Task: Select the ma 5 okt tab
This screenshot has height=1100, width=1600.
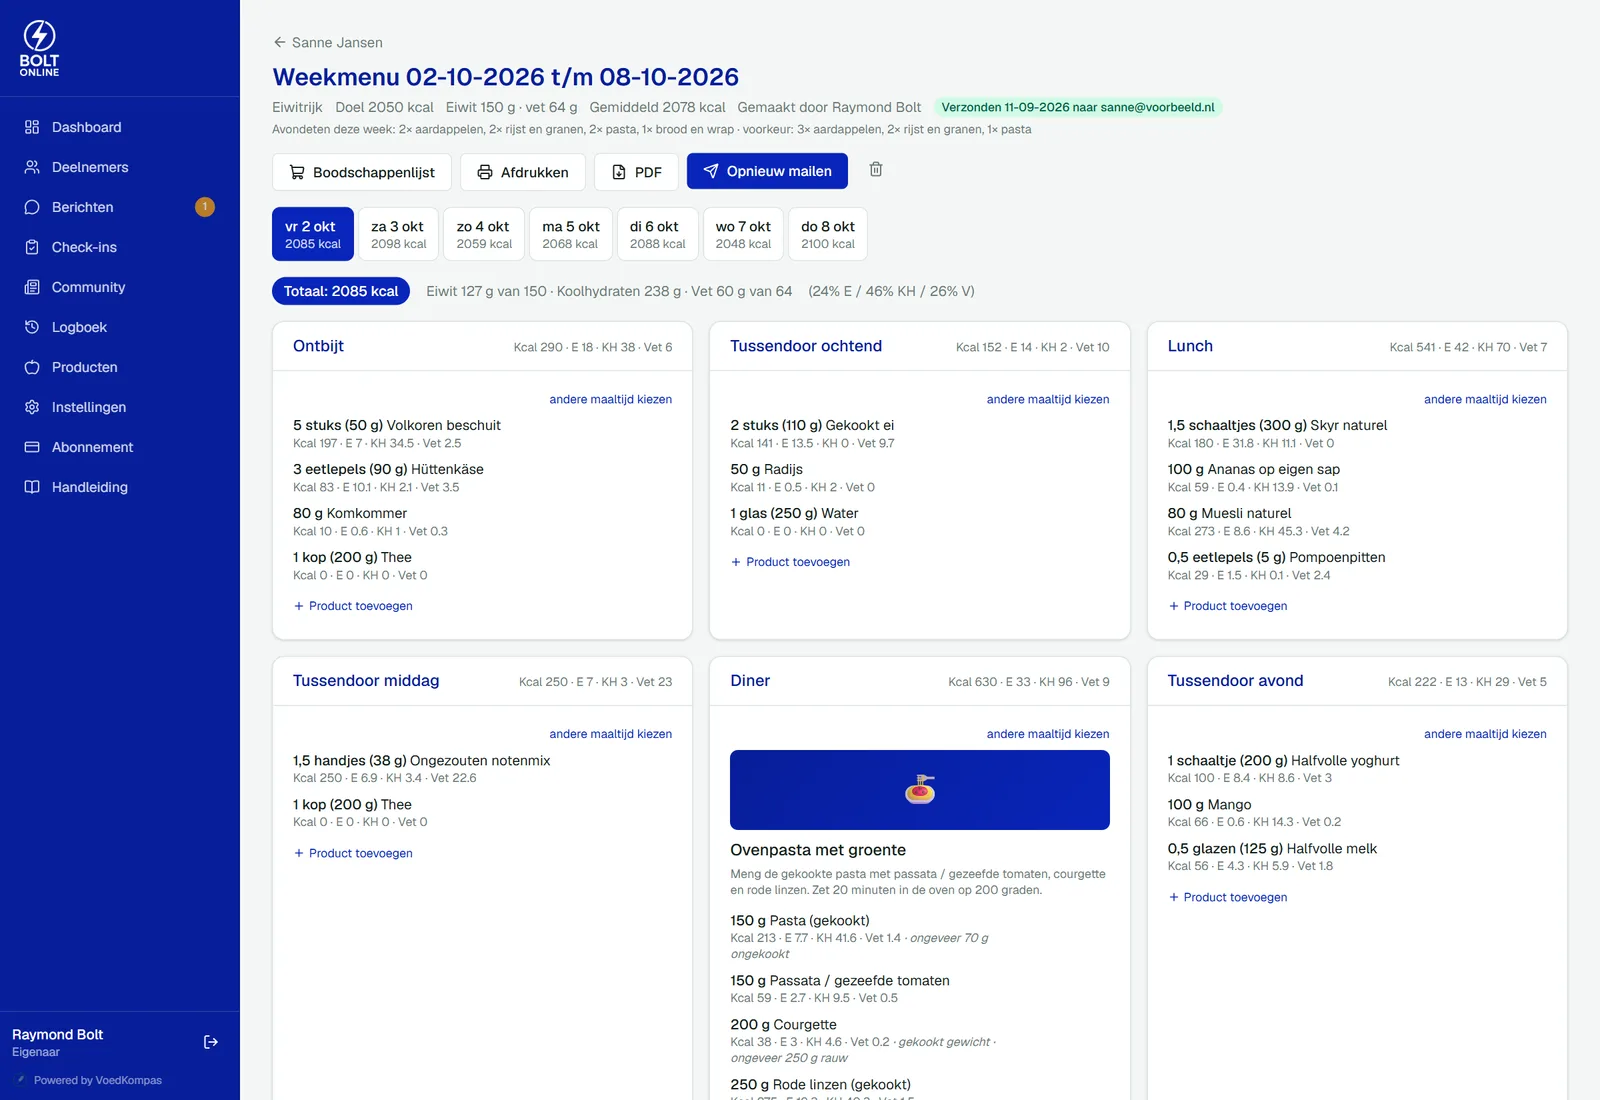Action: pos(570,234)
